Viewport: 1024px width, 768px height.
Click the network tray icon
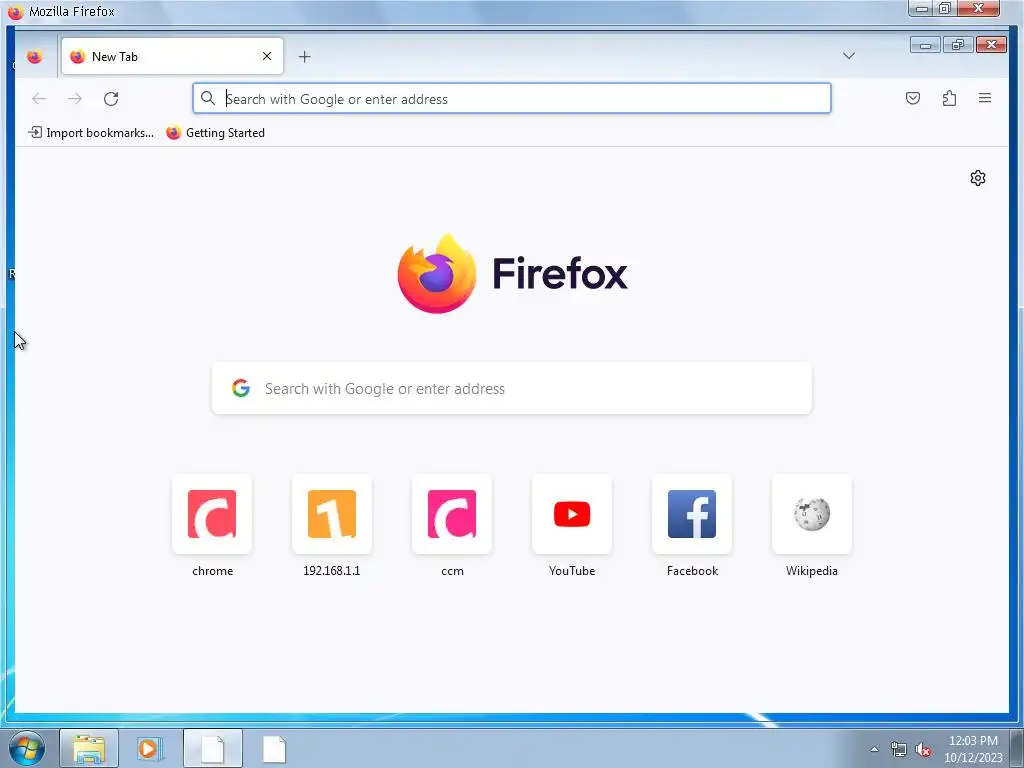pyautogui.click(x=899, y=749)
